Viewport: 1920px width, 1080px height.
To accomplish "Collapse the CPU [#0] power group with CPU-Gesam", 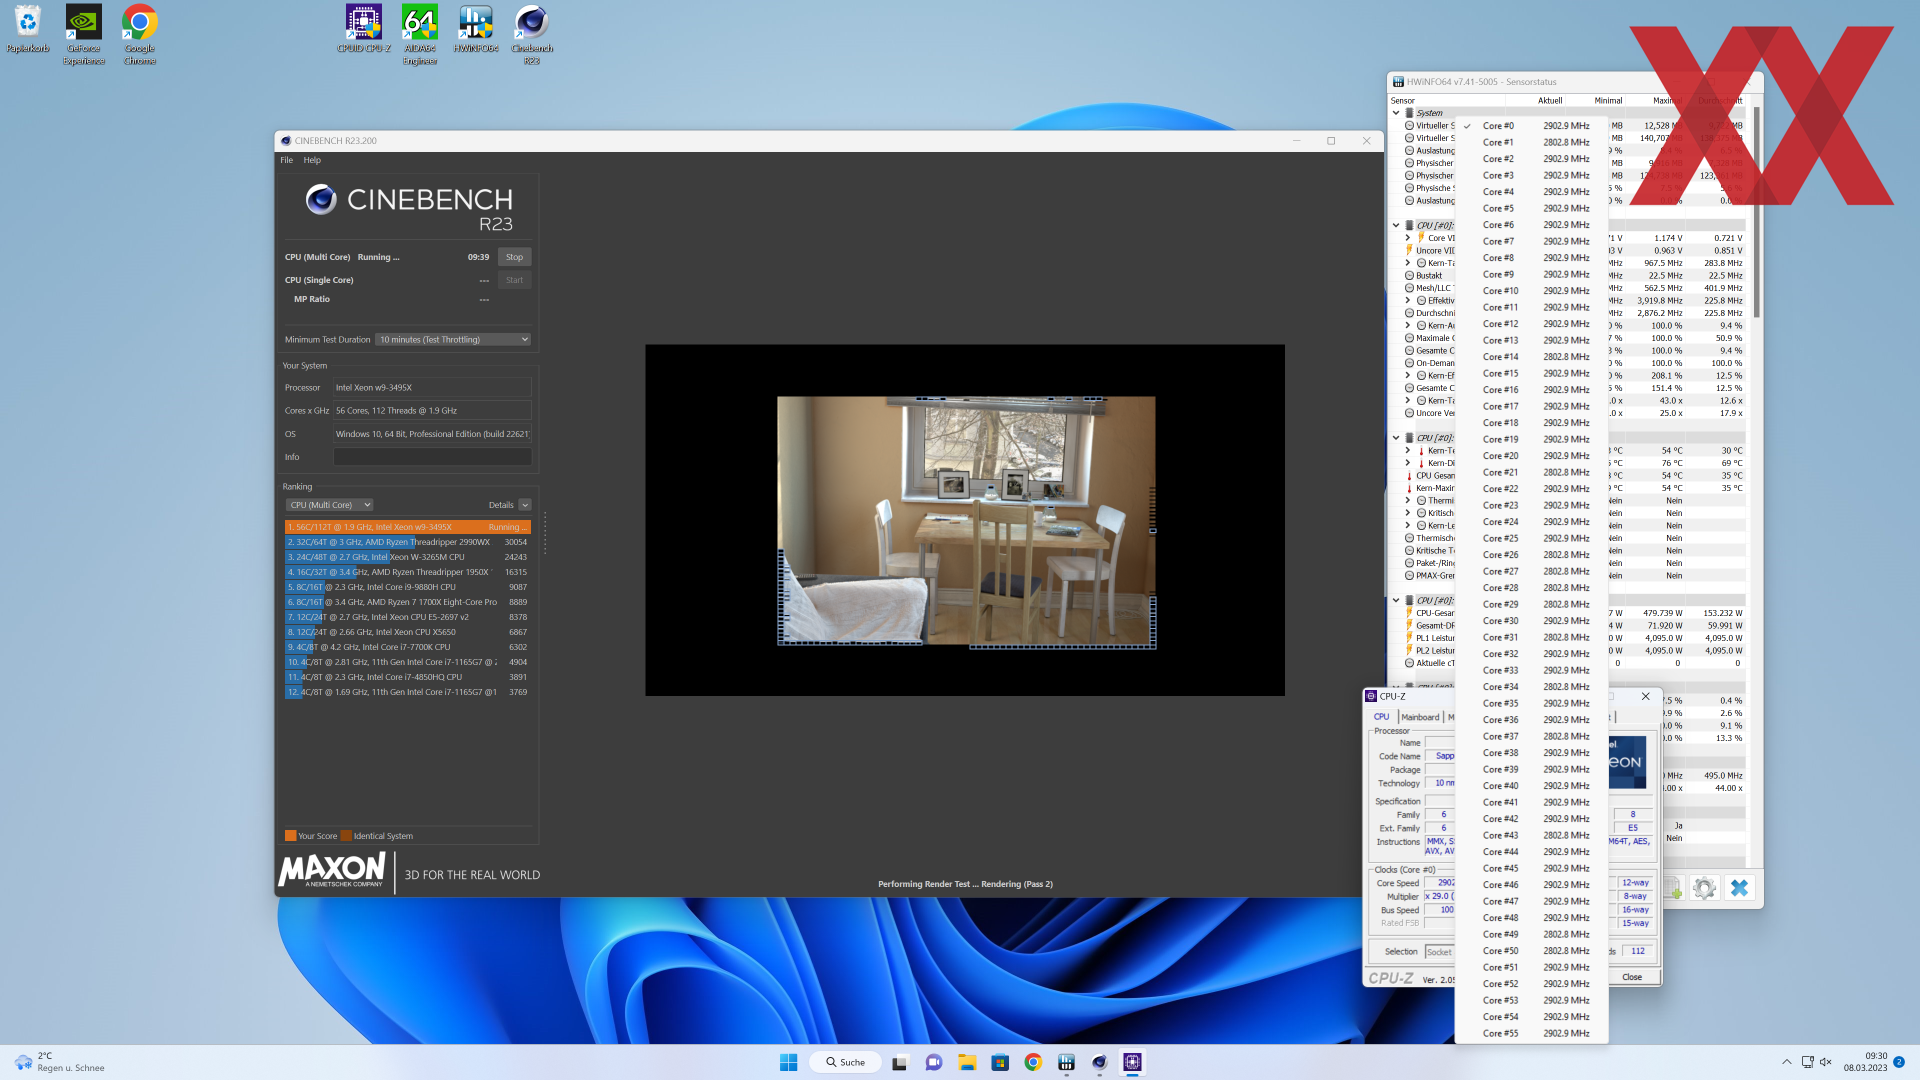I will (1396, 601).
